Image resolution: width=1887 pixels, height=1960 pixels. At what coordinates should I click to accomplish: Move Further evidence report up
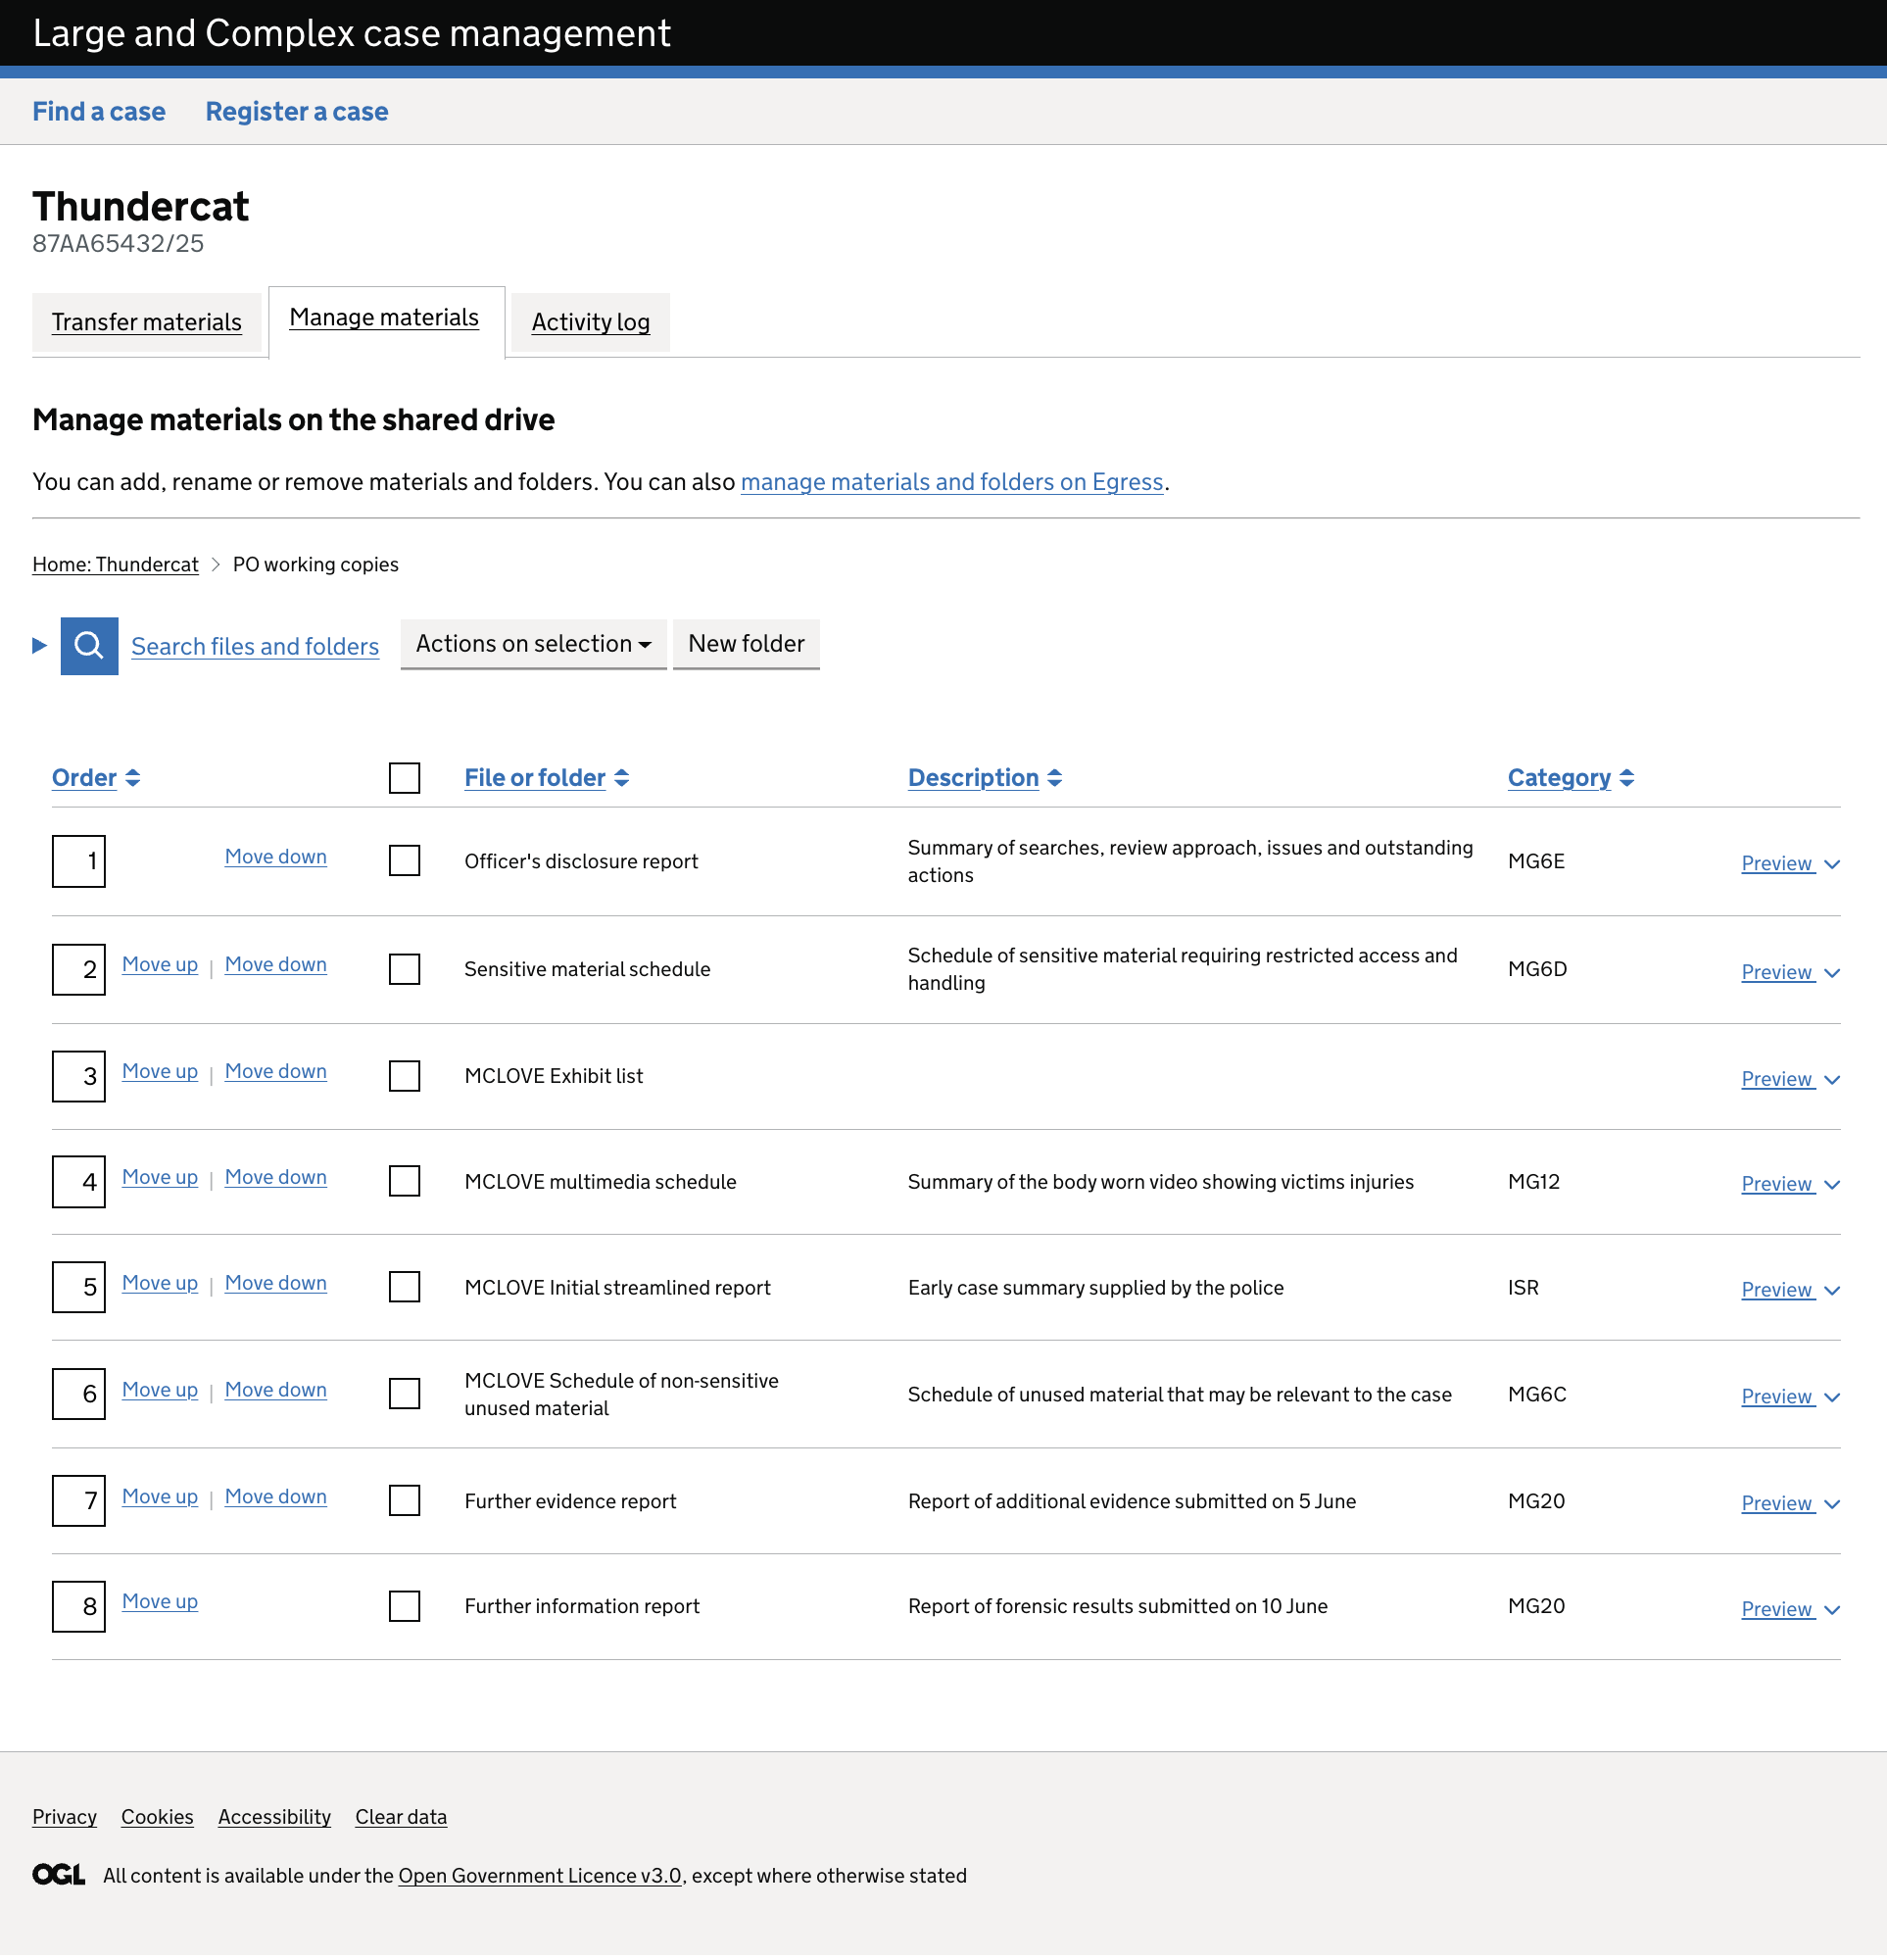click(160, 1497)
